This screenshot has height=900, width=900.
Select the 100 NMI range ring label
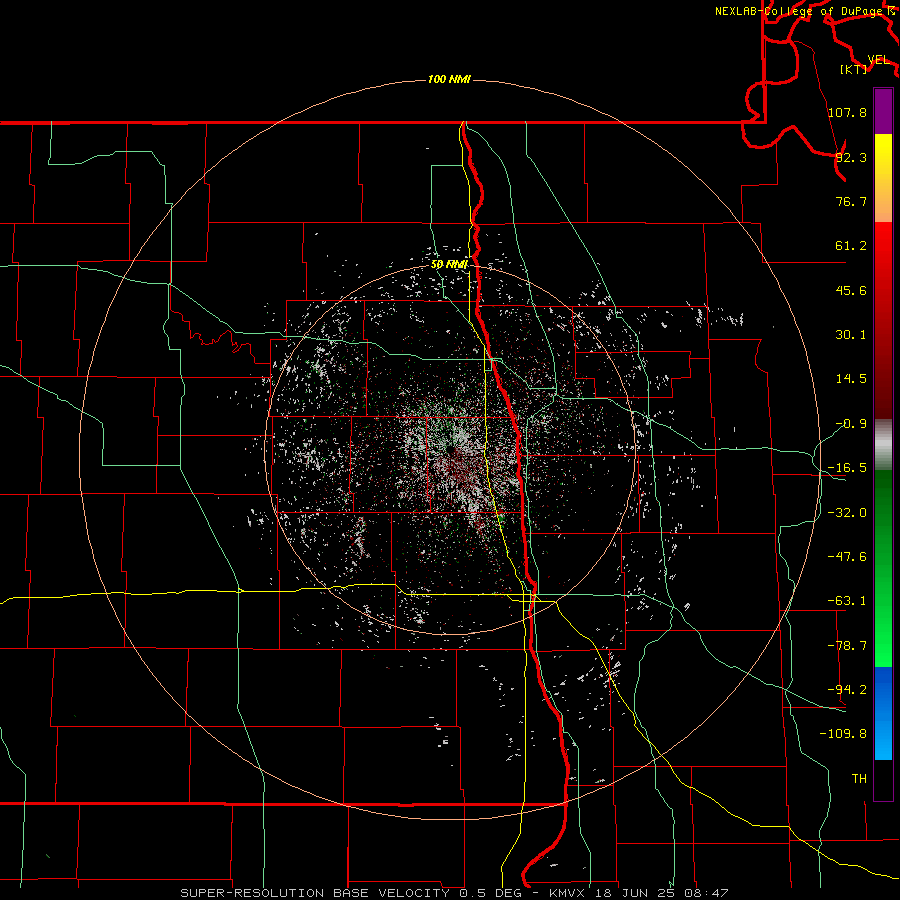pos(449,79)
